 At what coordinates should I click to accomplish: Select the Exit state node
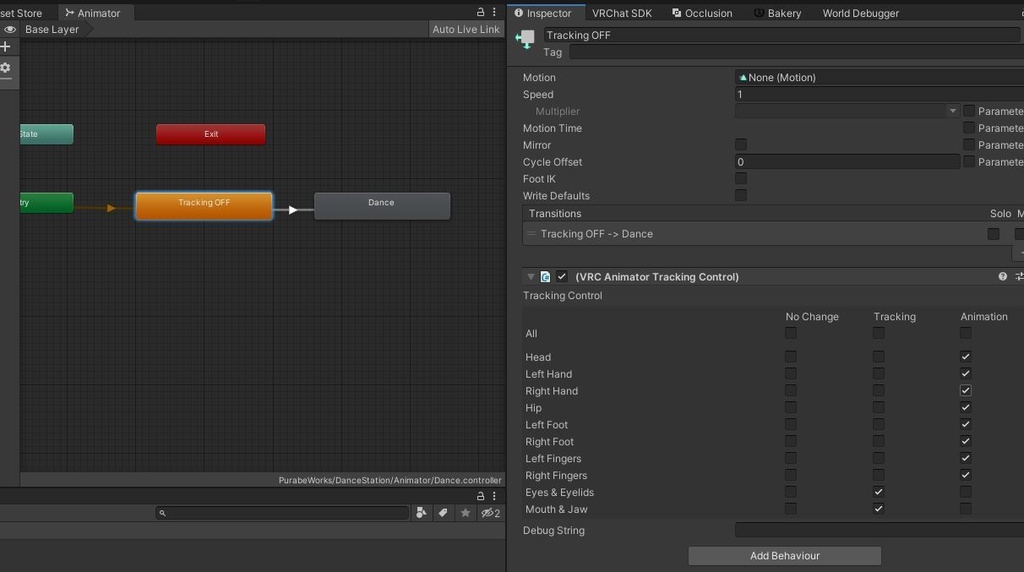pyautogui.click(x=210, y=135)
